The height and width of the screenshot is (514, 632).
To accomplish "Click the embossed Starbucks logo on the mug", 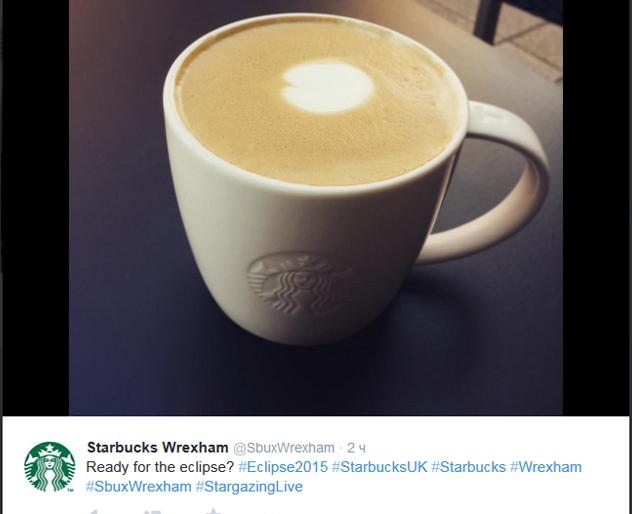I will click(297, 283).
